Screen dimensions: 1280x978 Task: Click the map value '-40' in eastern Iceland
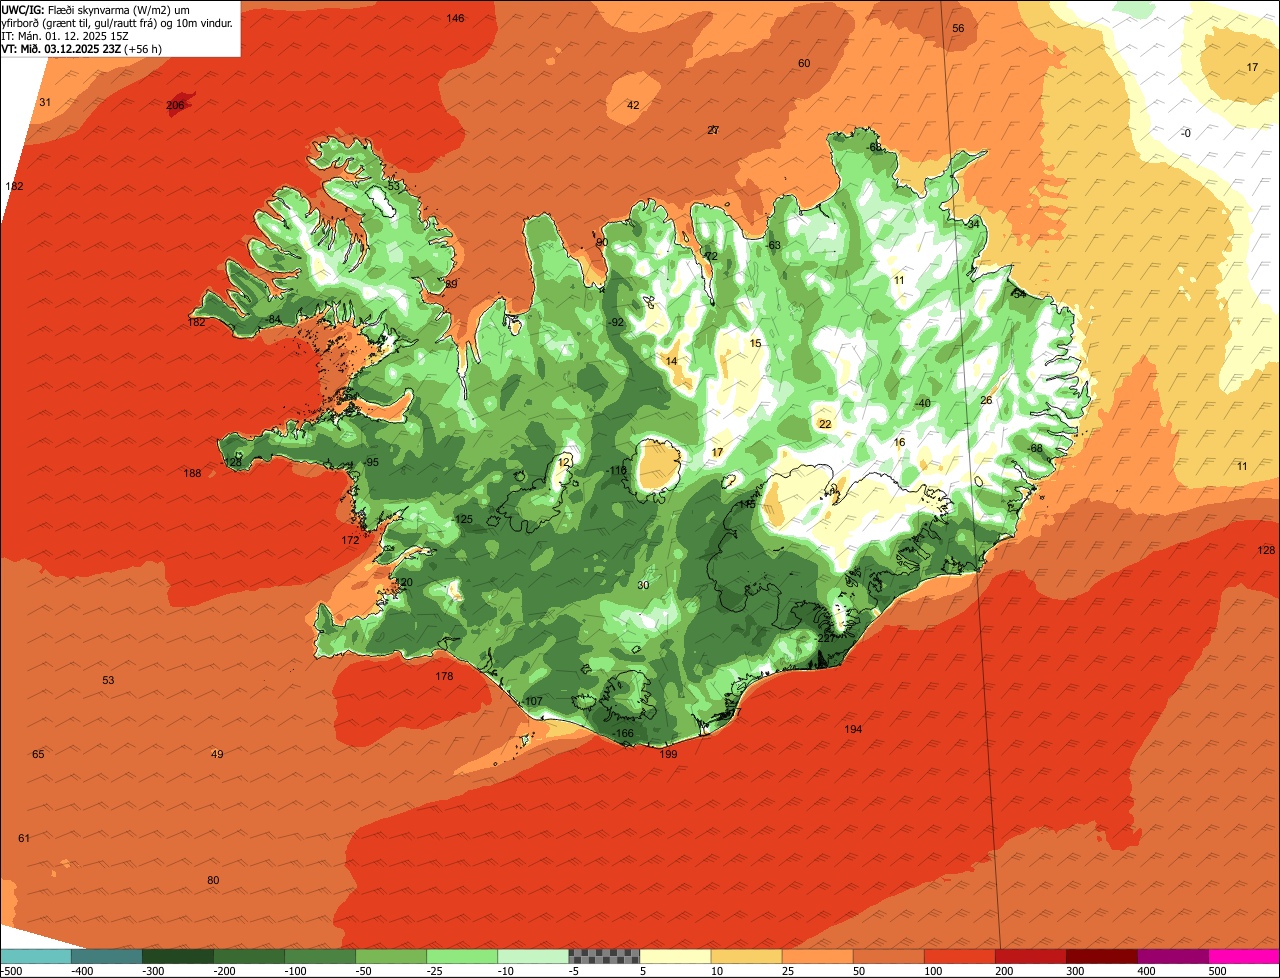point(922,403)
